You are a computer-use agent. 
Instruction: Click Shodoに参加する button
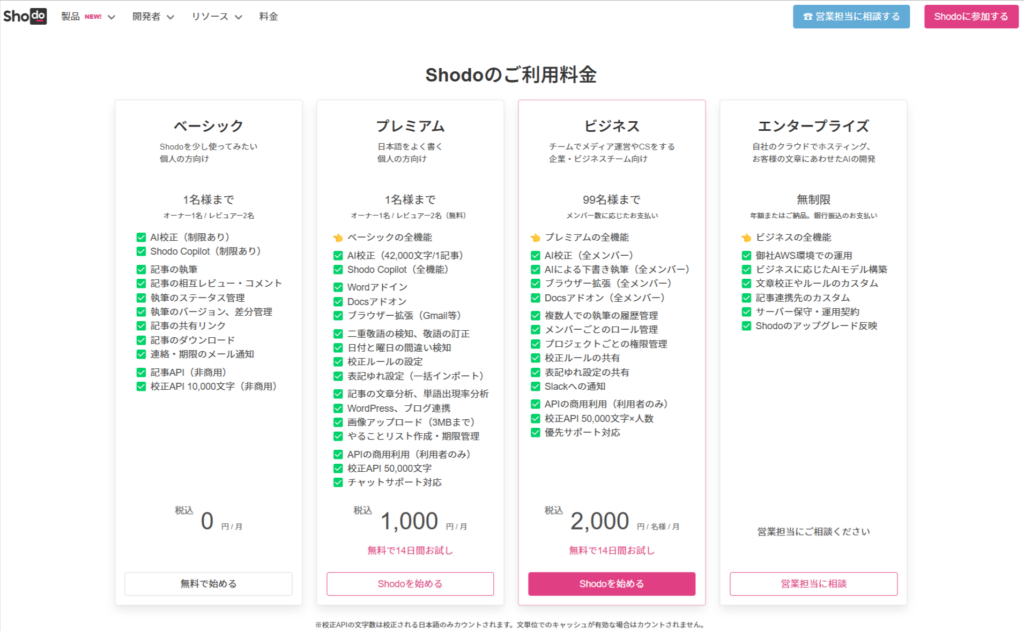[x=971, y=17]
